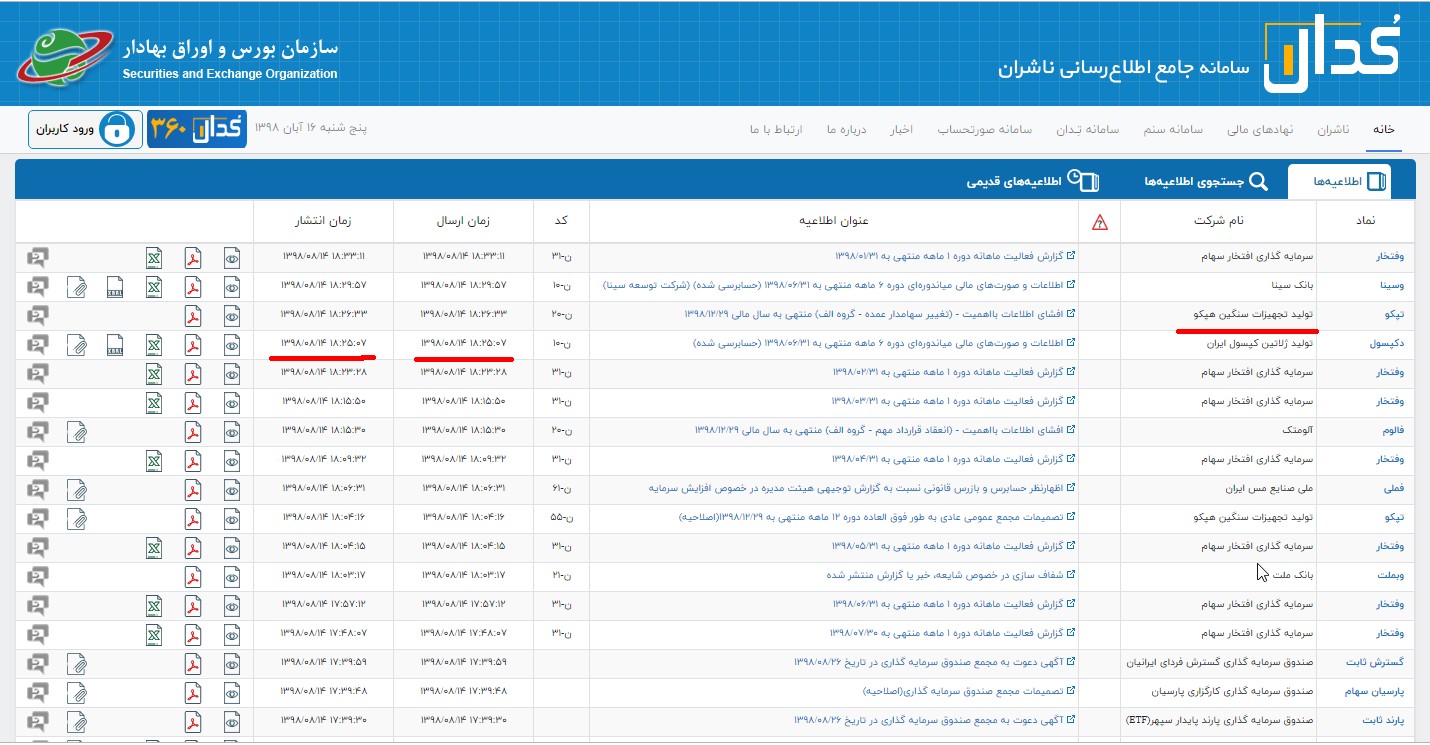This screenshot has width=1430, height=745.
Task: Open the فملی symbol link
Action: point(1392,490)
